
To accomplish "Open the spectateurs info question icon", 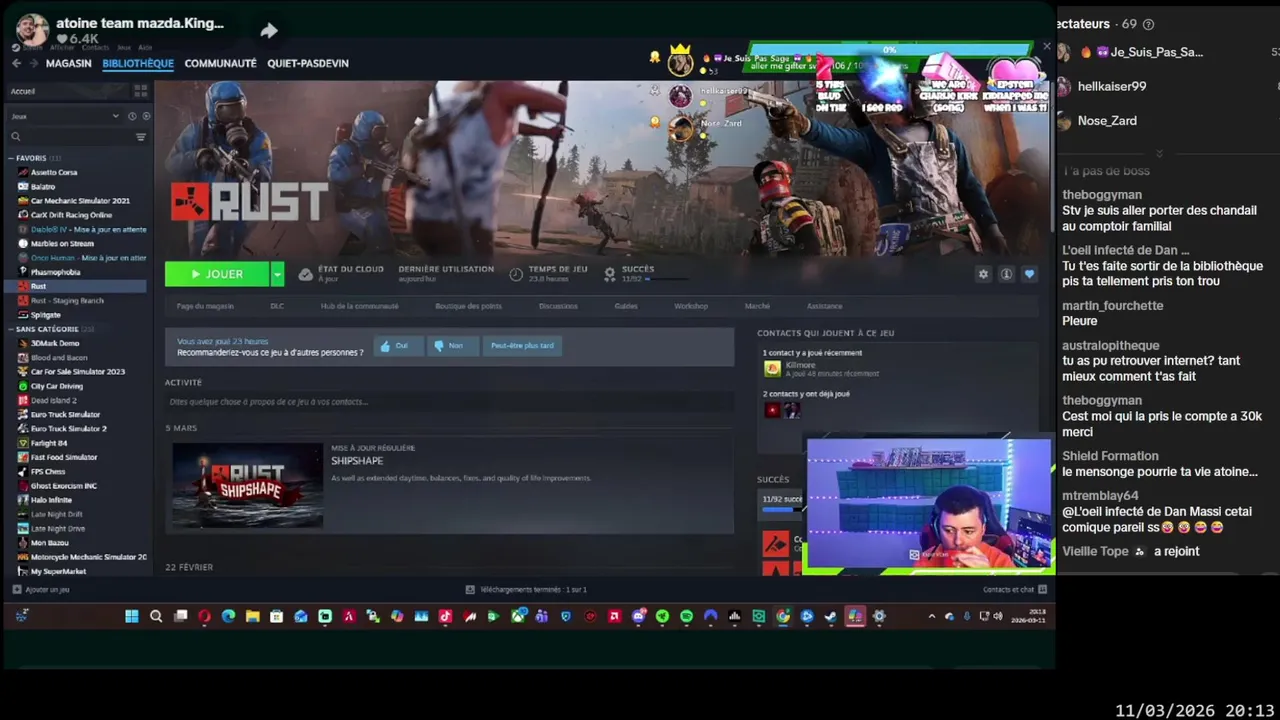I will (x=1148, y=24).
